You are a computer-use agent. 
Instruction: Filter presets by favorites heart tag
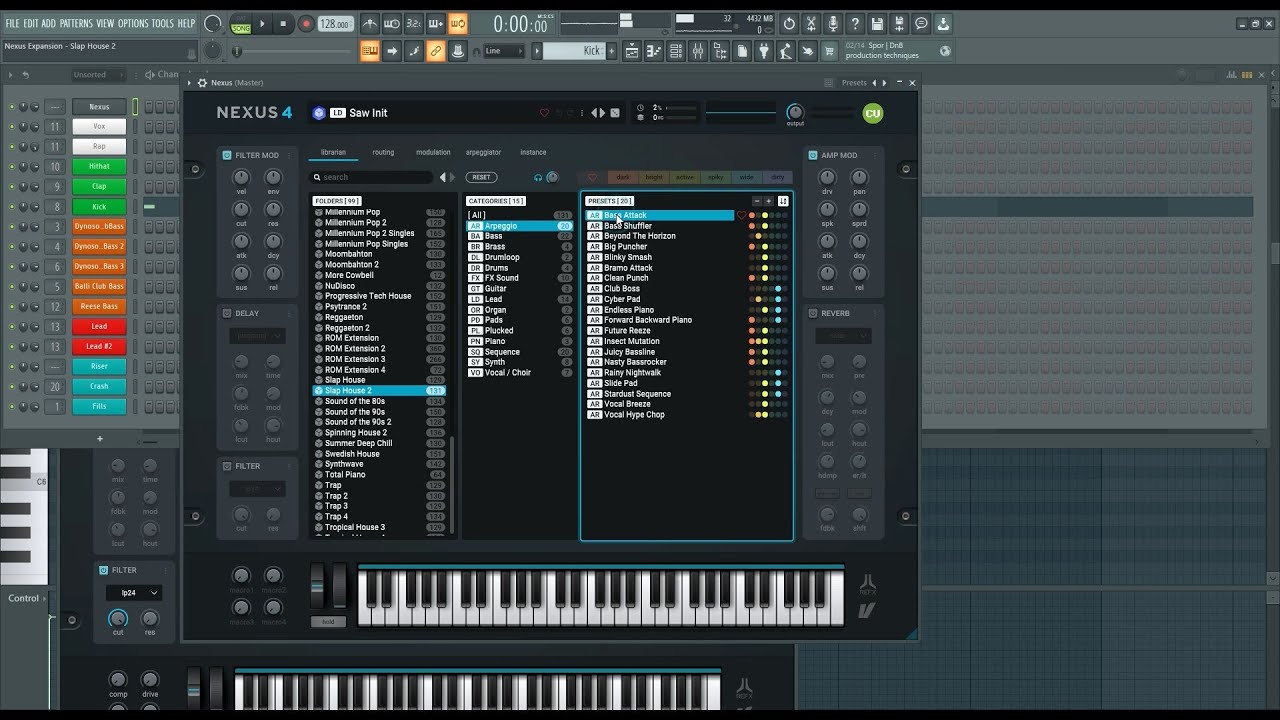click(592, 177)
